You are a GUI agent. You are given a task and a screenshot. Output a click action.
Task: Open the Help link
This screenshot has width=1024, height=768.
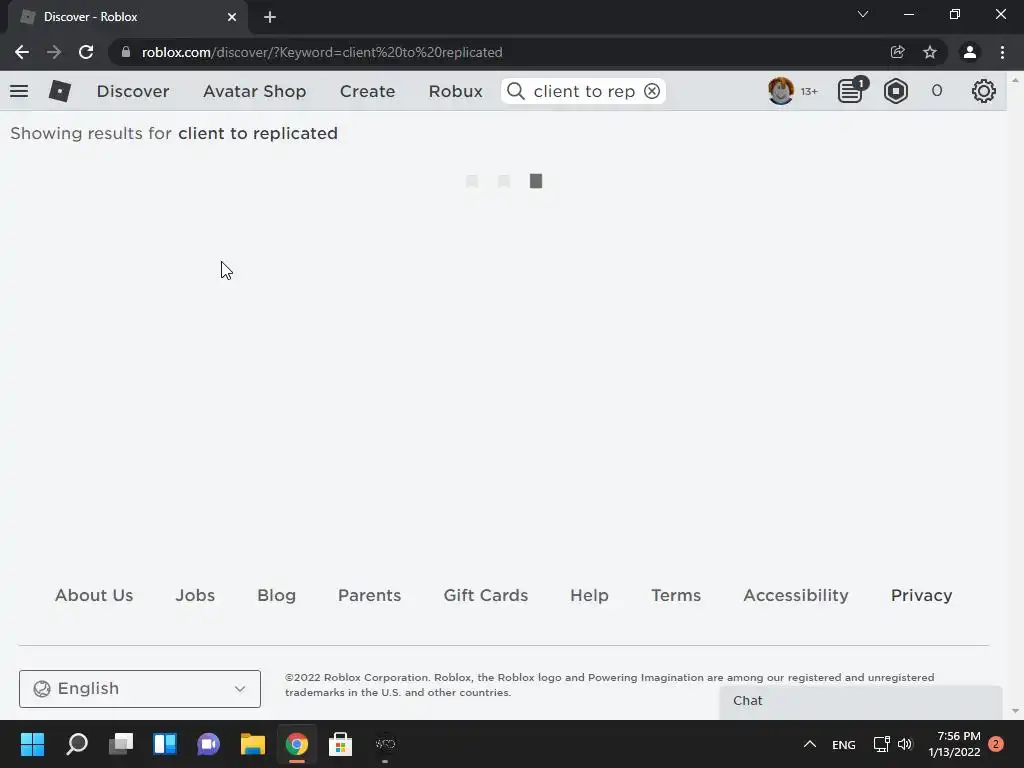coord(589,595)
